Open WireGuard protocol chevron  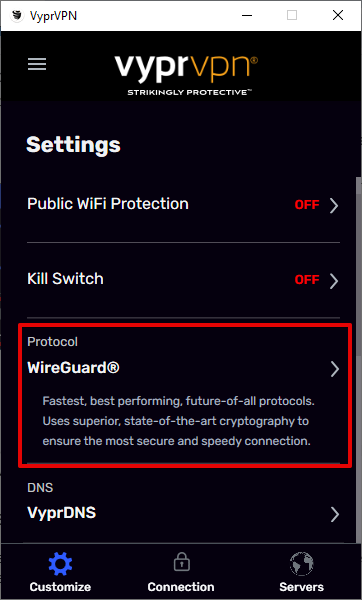tap(335, 369)
